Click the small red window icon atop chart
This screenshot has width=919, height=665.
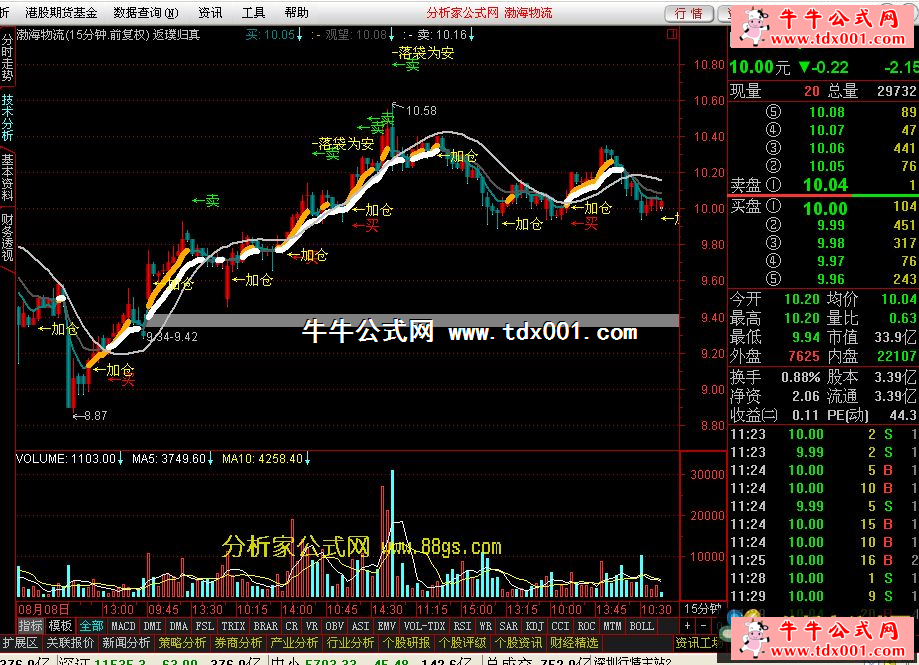pos(672,35)
